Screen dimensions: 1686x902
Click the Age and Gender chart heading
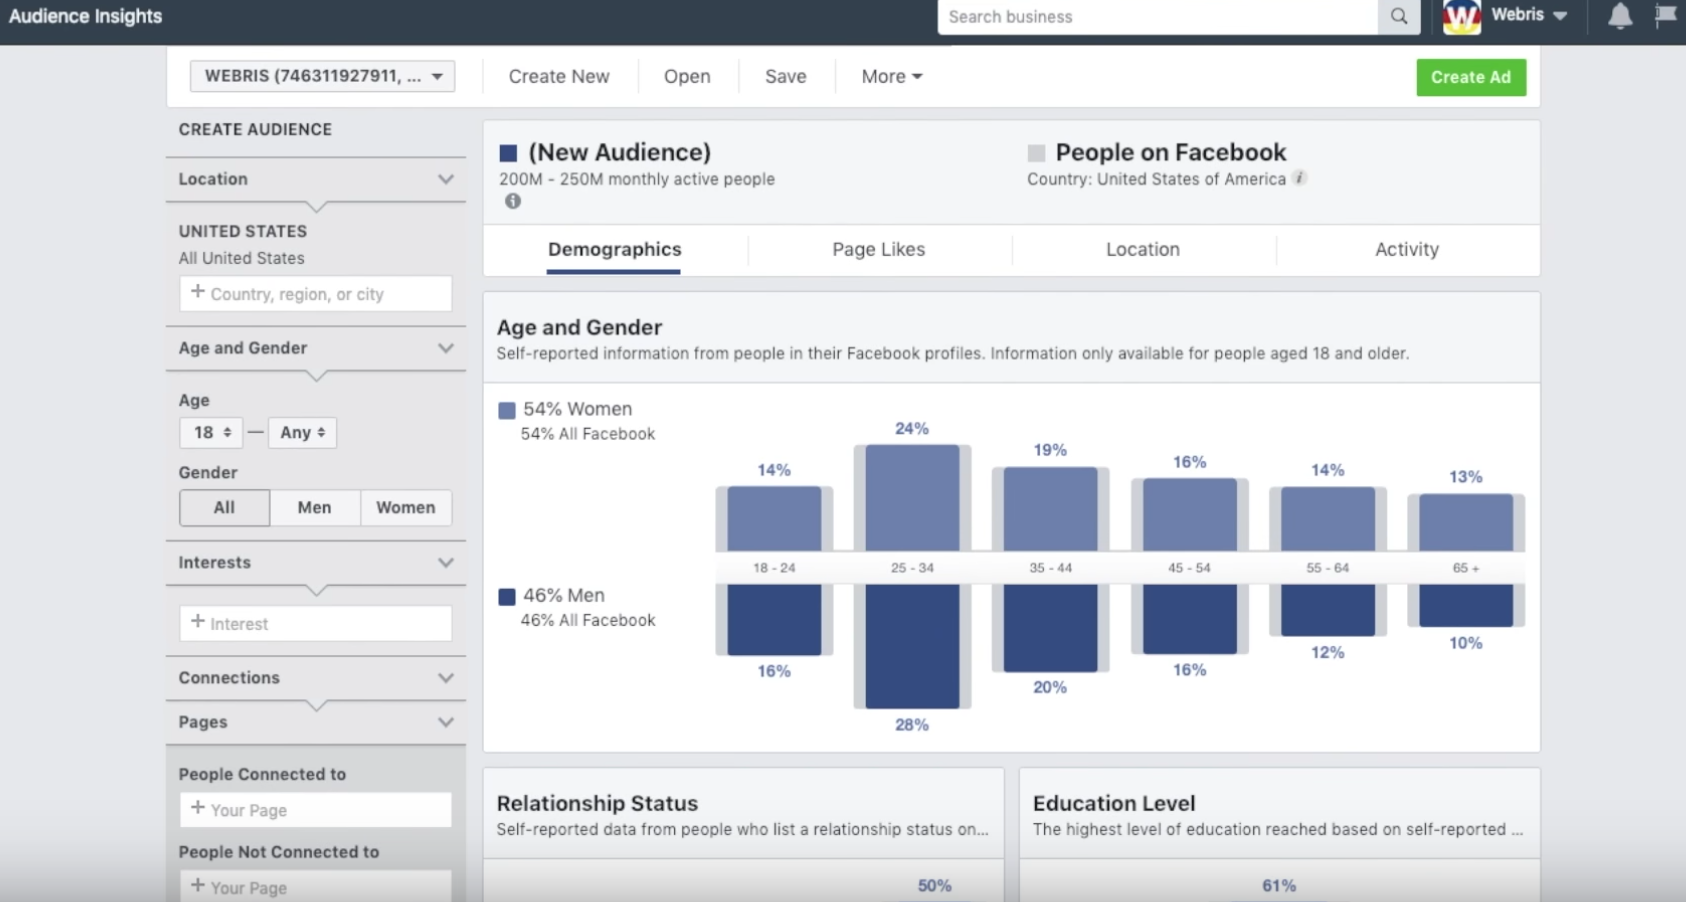[579, 327]
